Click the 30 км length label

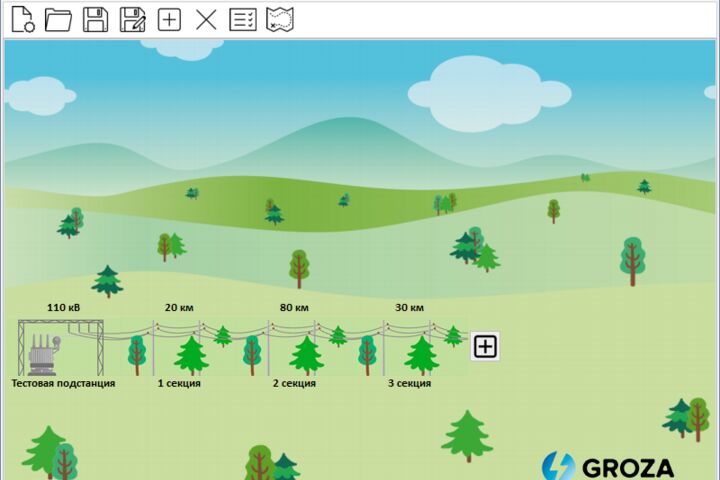tap(410, 307)
